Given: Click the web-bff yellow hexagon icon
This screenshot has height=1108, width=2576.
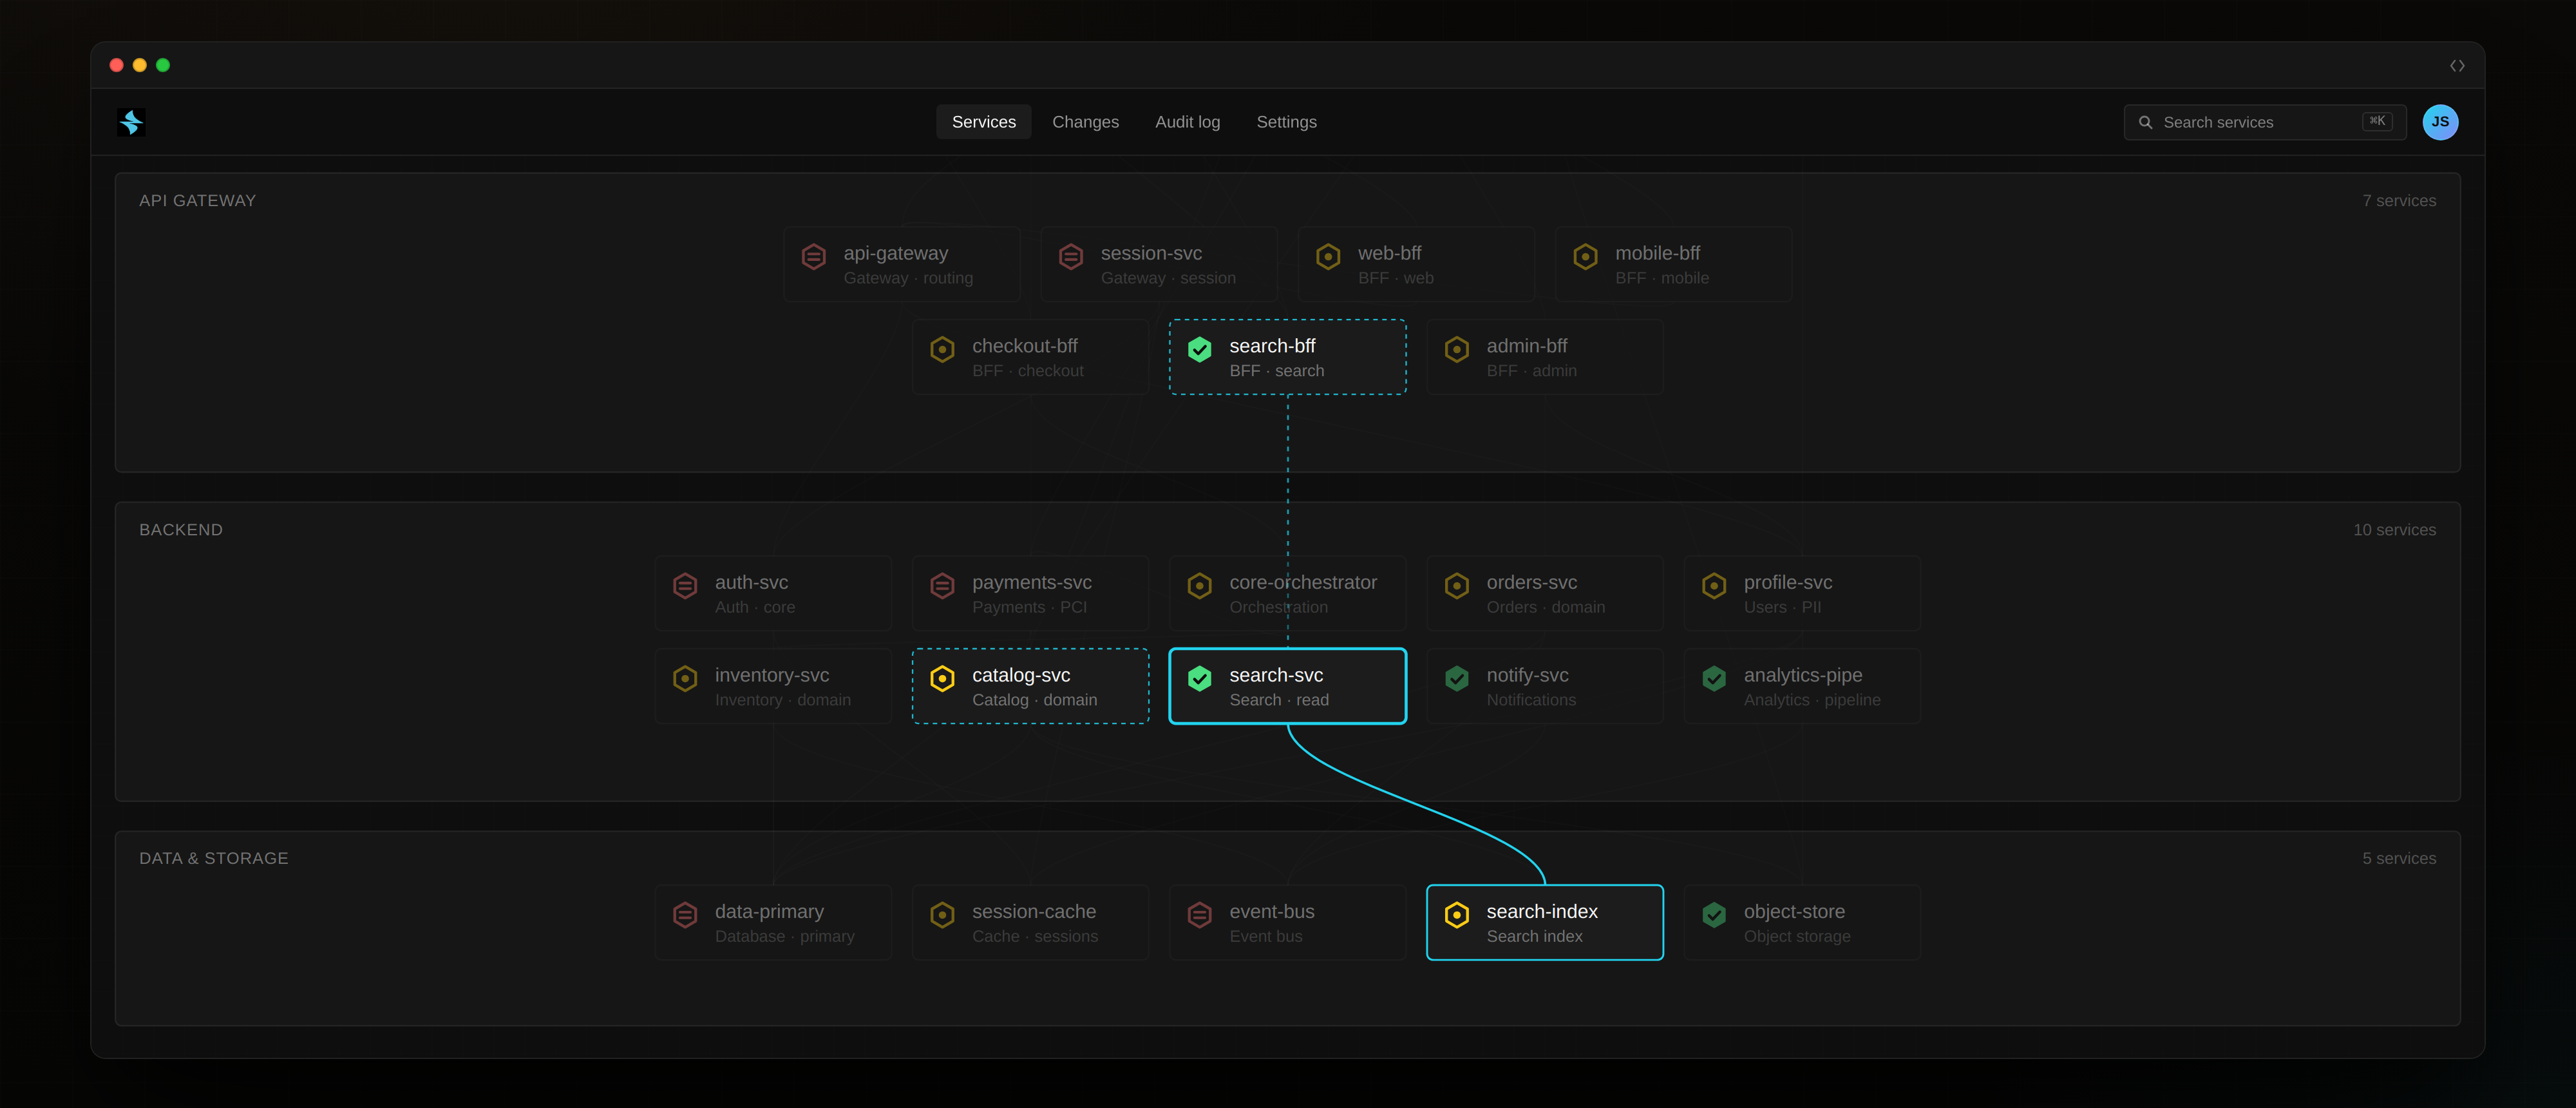Looking at the screenshot, I should 1328,257.
